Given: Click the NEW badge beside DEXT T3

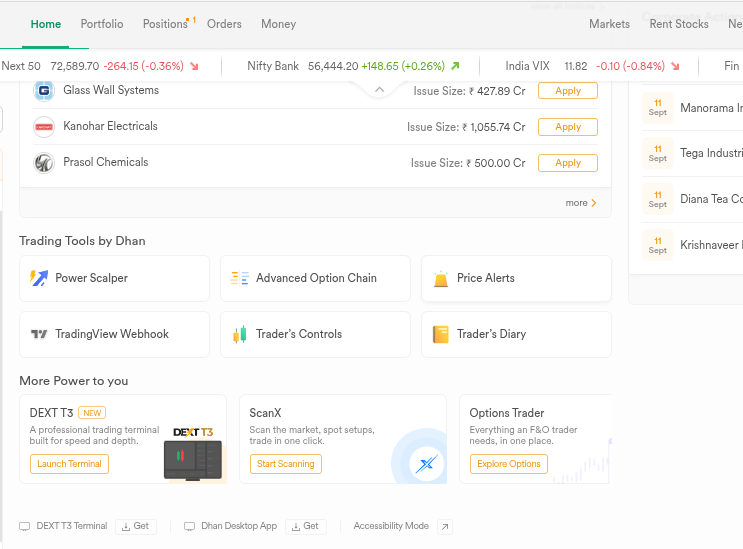Looking at the screenshot, I should pos(92,413).
